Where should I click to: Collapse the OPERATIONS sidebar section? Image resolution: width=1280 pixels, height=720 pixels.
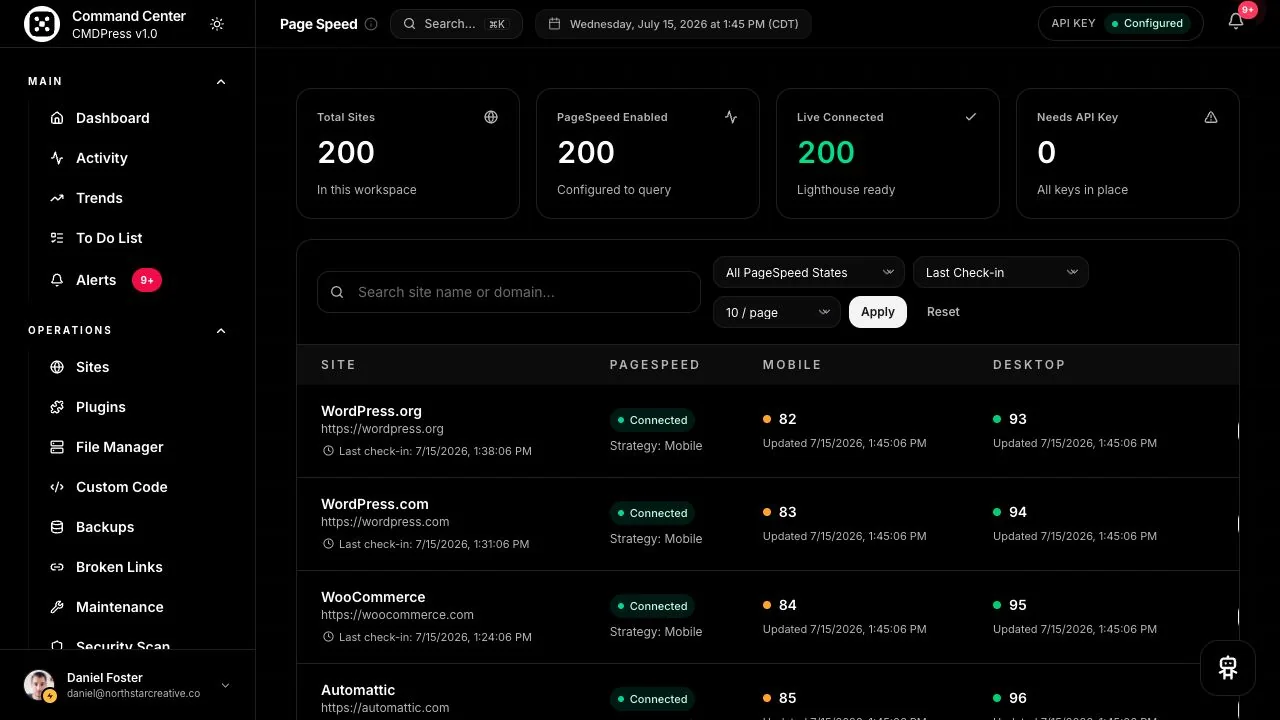(221, 330)
